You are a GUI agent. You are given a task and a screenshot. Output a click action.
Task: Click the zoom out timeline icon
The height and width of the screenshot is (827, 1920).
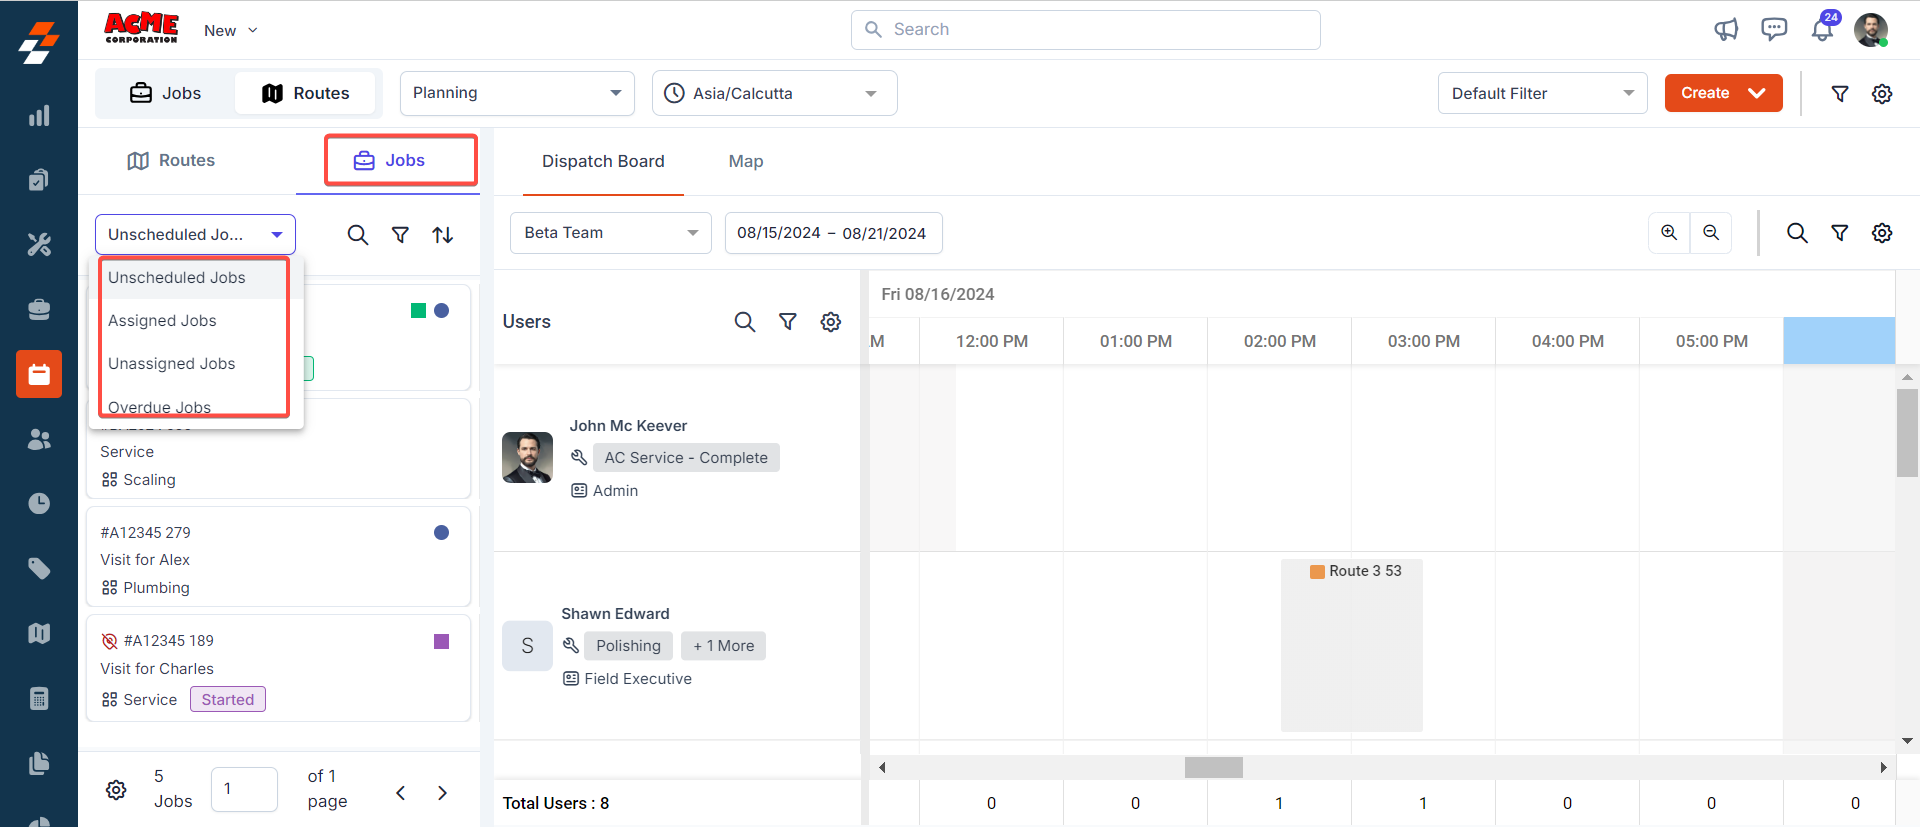coord(1711,233)
